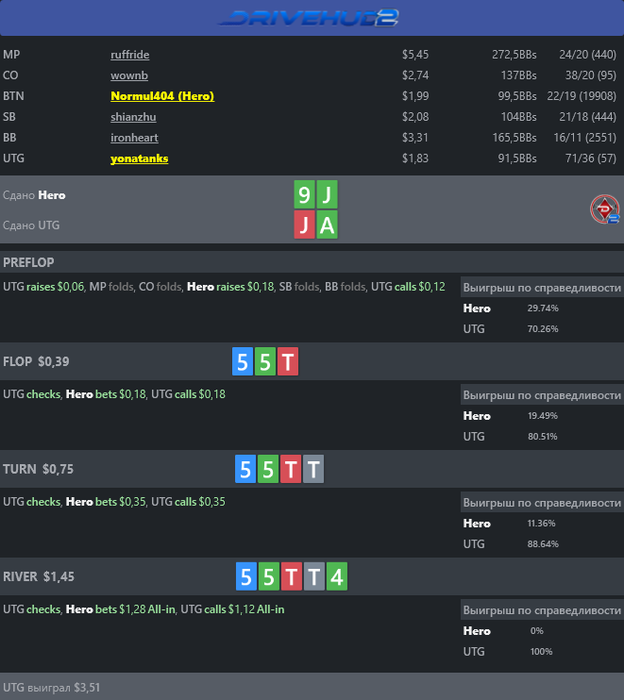
Task: Click flop Hero equity 19.49%
Action: point(543,416)
